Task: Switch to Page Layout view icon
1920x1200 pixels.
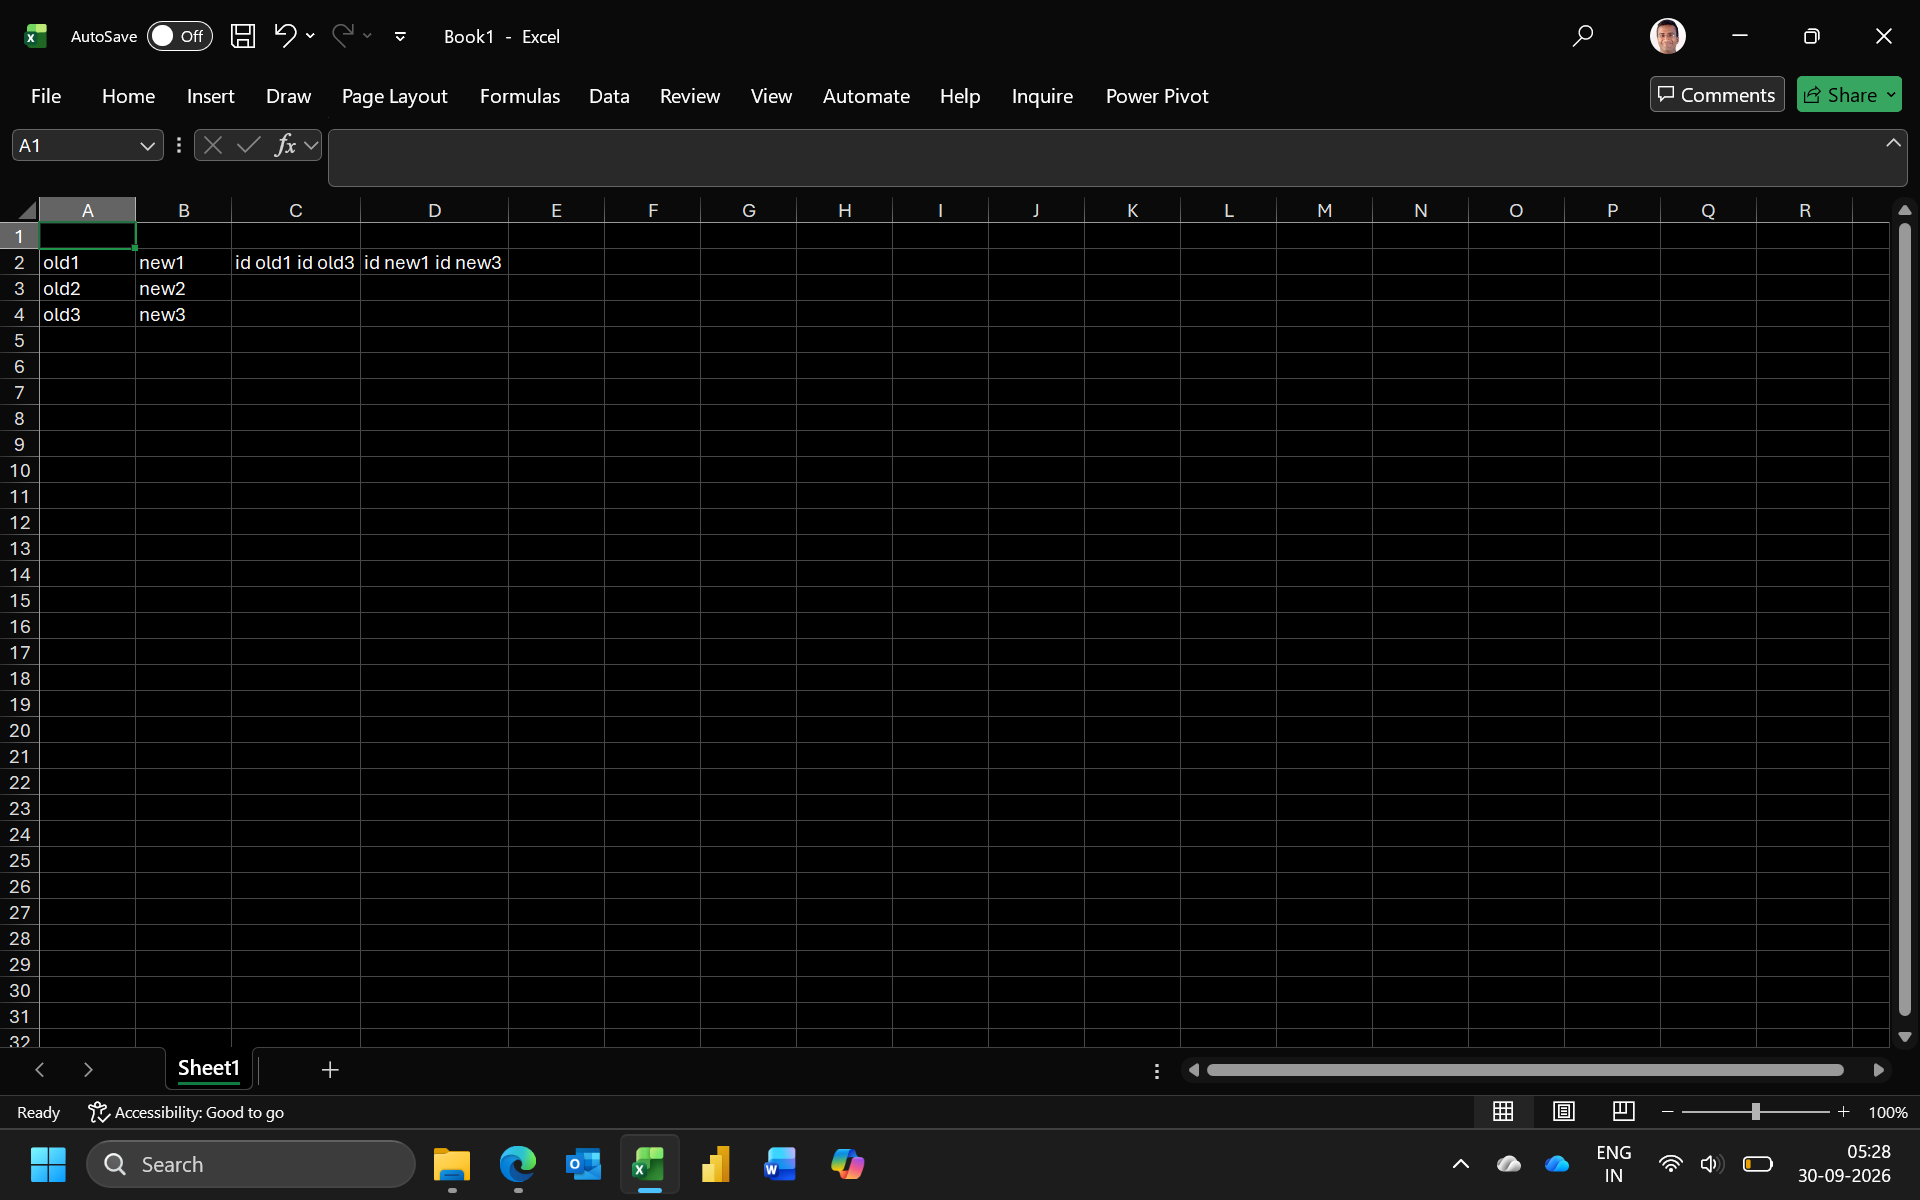Action: coord(1564,1111)
